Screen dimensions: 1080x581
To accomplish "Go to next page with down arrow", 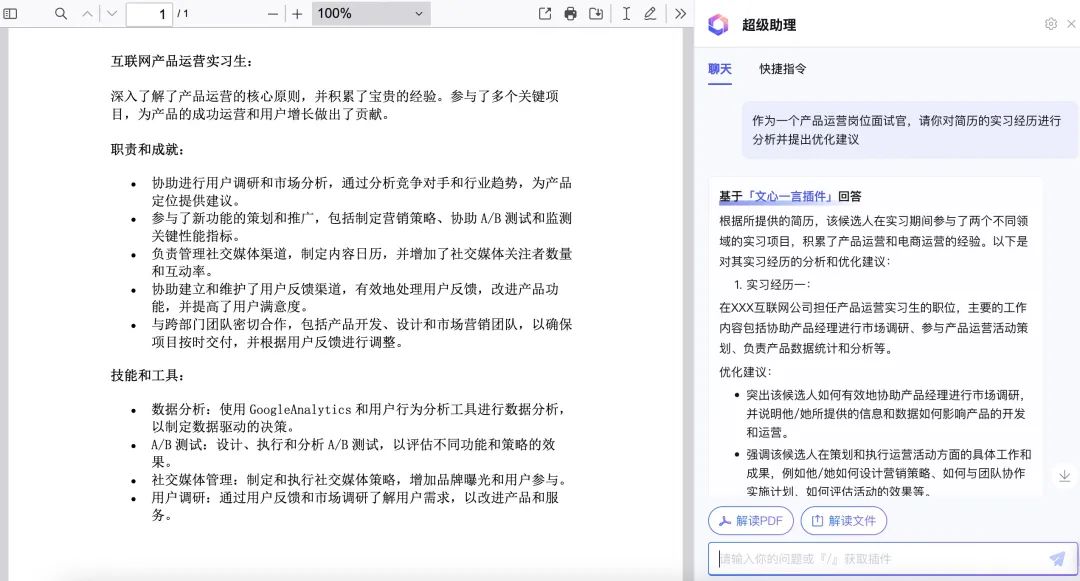I will coord(112,14).
